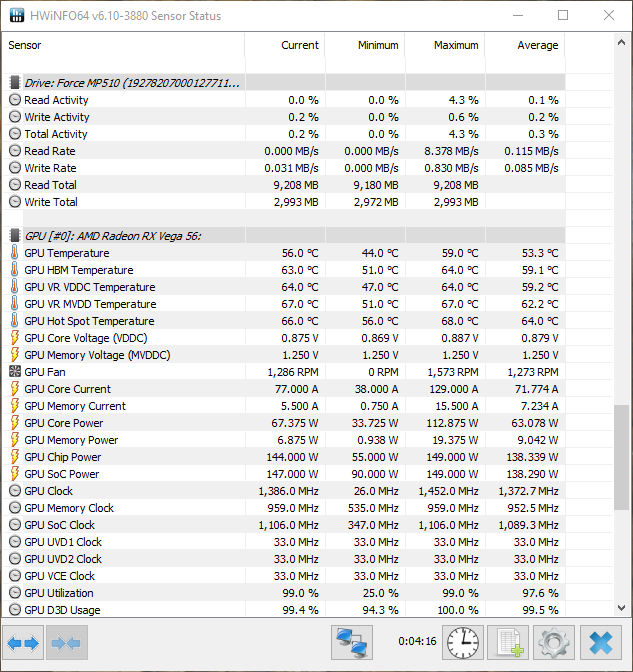Click the 138.339 W average chip power value
This screenshot has height=672, width=633.
(532, 457)
